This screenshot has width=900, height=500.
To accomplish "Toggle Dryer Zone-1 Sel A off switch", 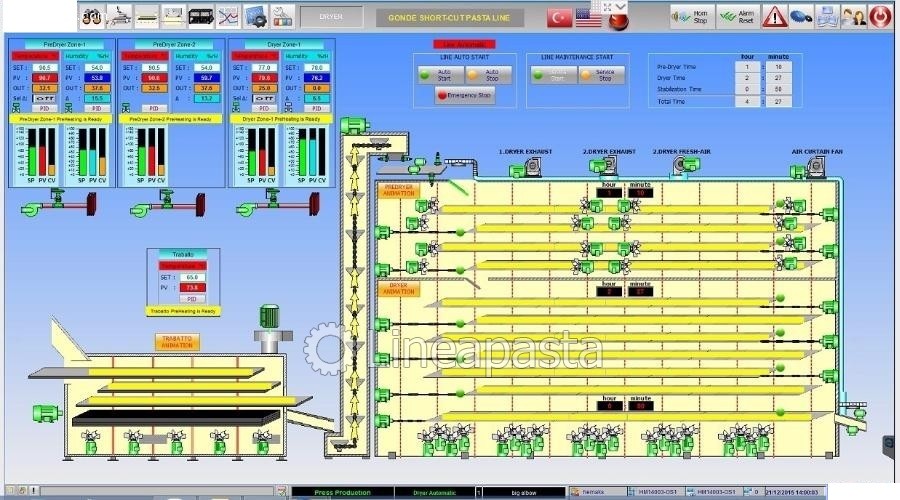I will 262,98.
